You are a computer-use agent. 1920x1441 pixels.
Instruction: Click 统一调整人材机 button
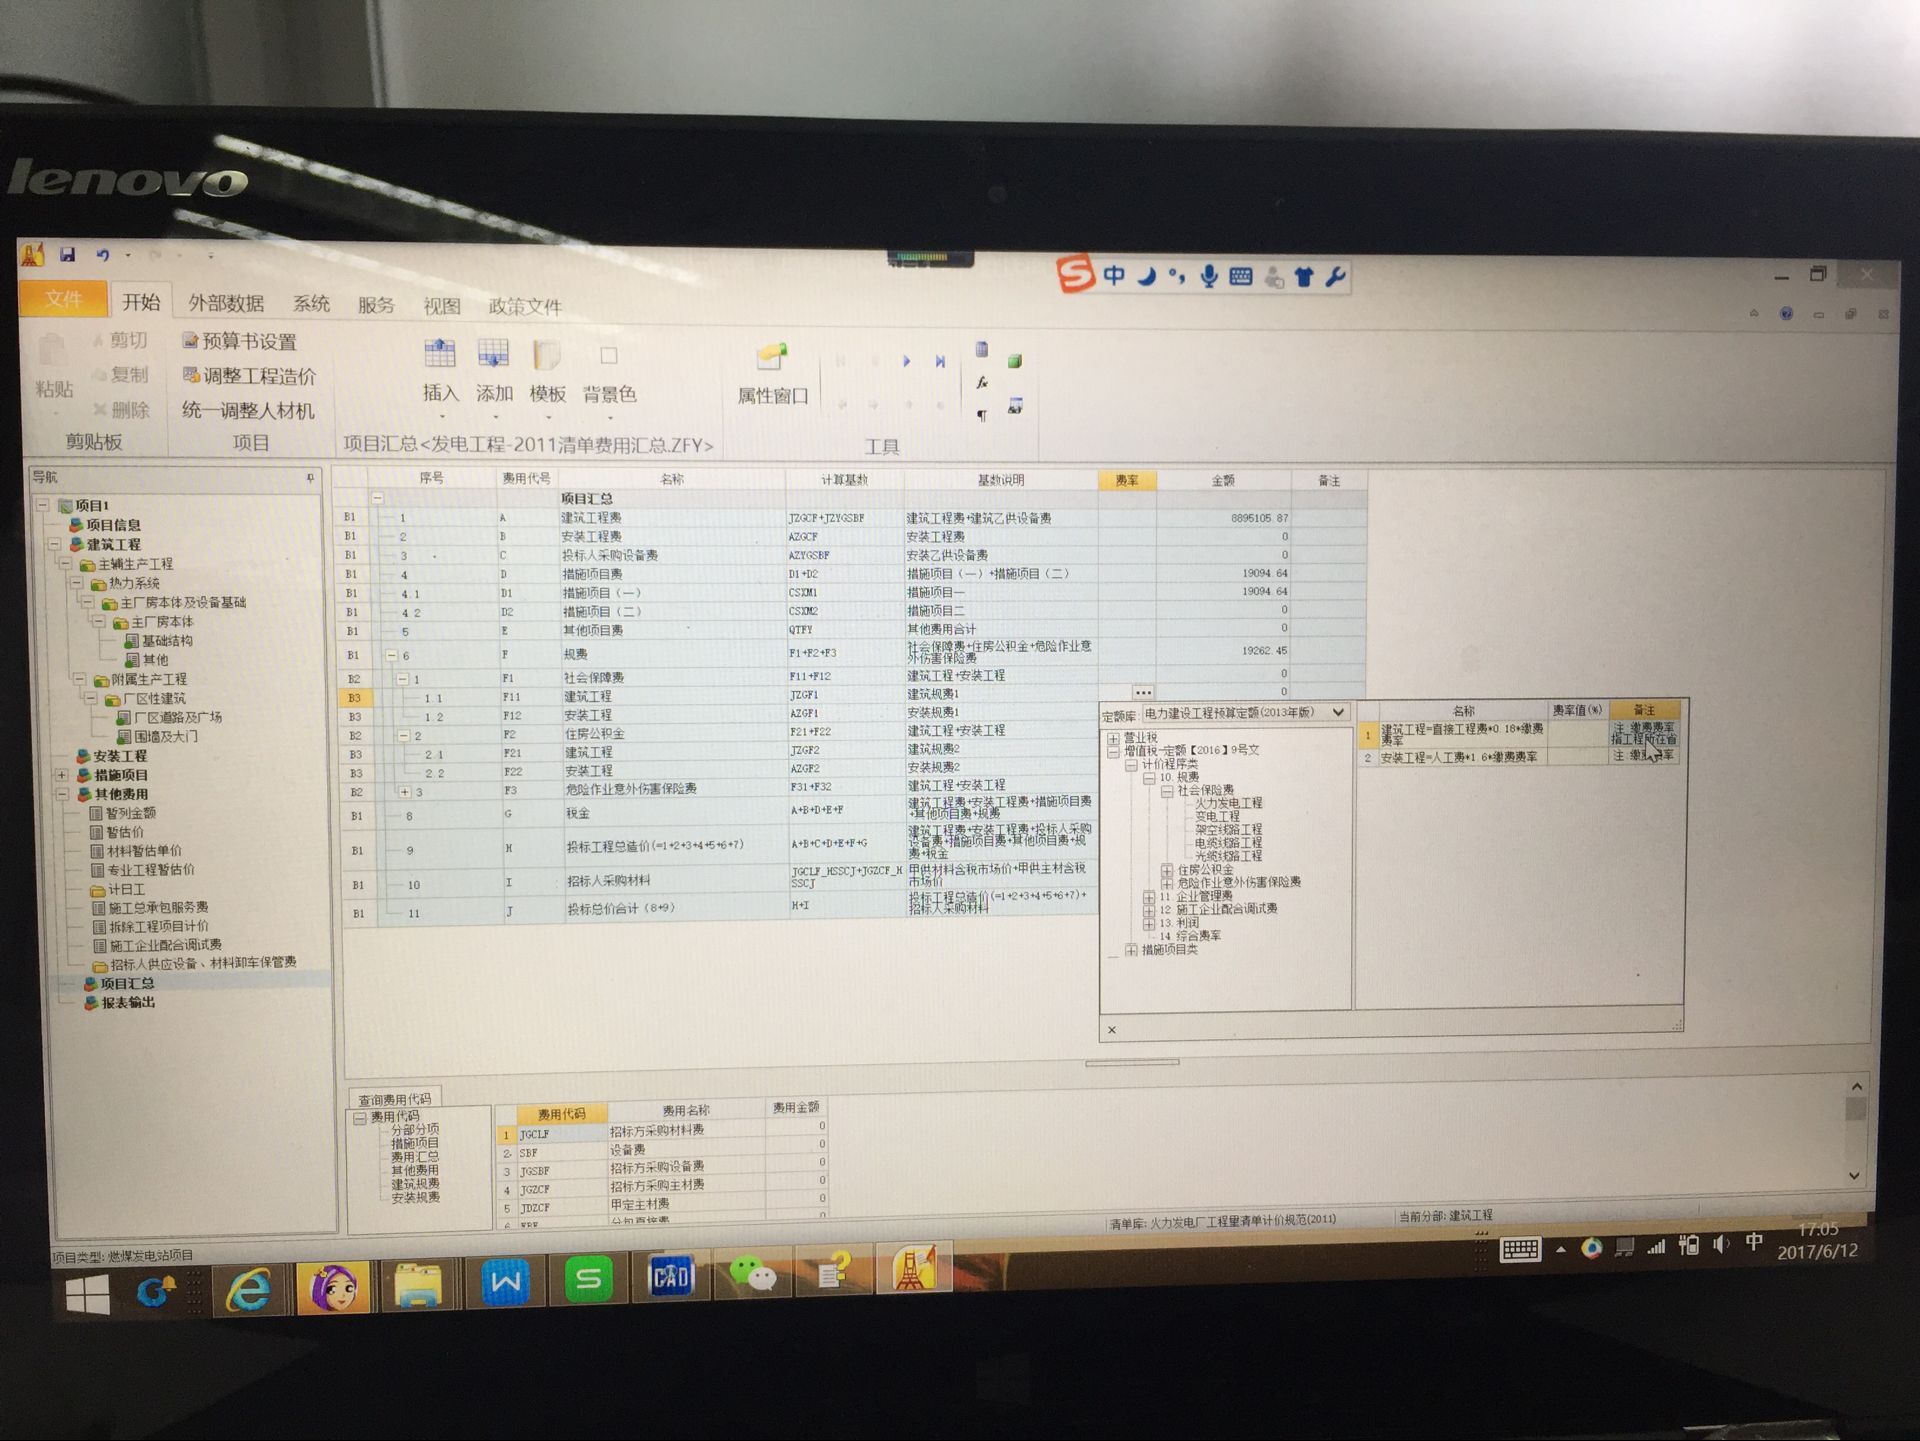(248, 411)
